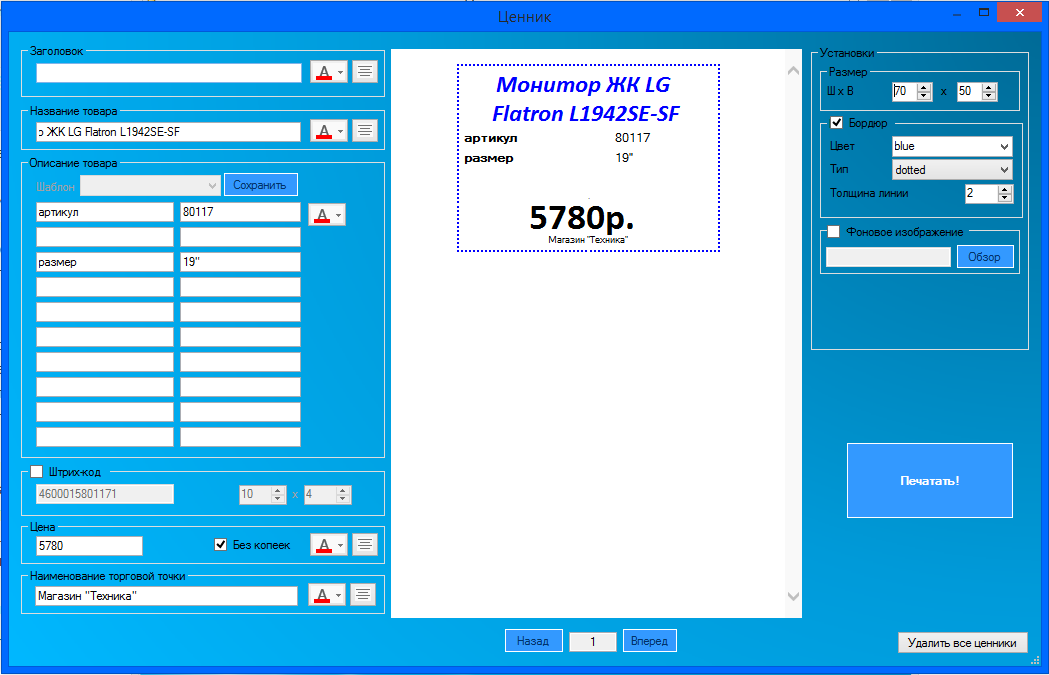The height and width of the screenshot is (675, 1049).
Task: Click the Обзор browse button
Action: tap(985, 257)
